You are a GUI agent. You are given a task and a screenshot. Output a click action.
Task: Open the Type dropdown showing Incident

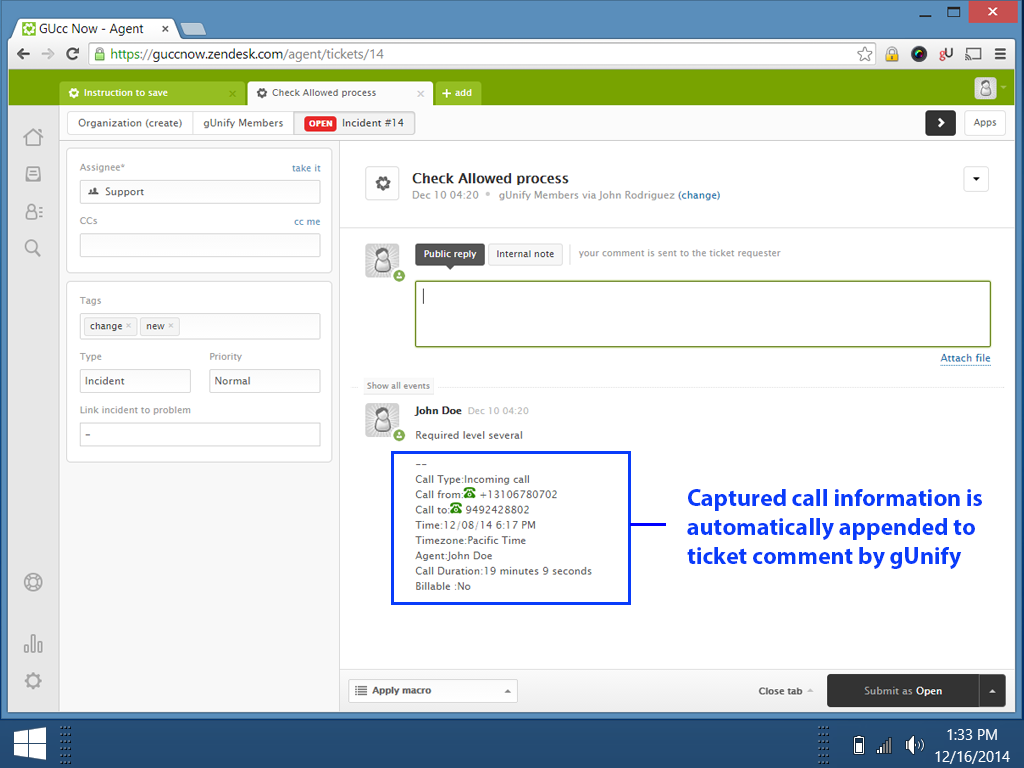click(x=135, y=381)
